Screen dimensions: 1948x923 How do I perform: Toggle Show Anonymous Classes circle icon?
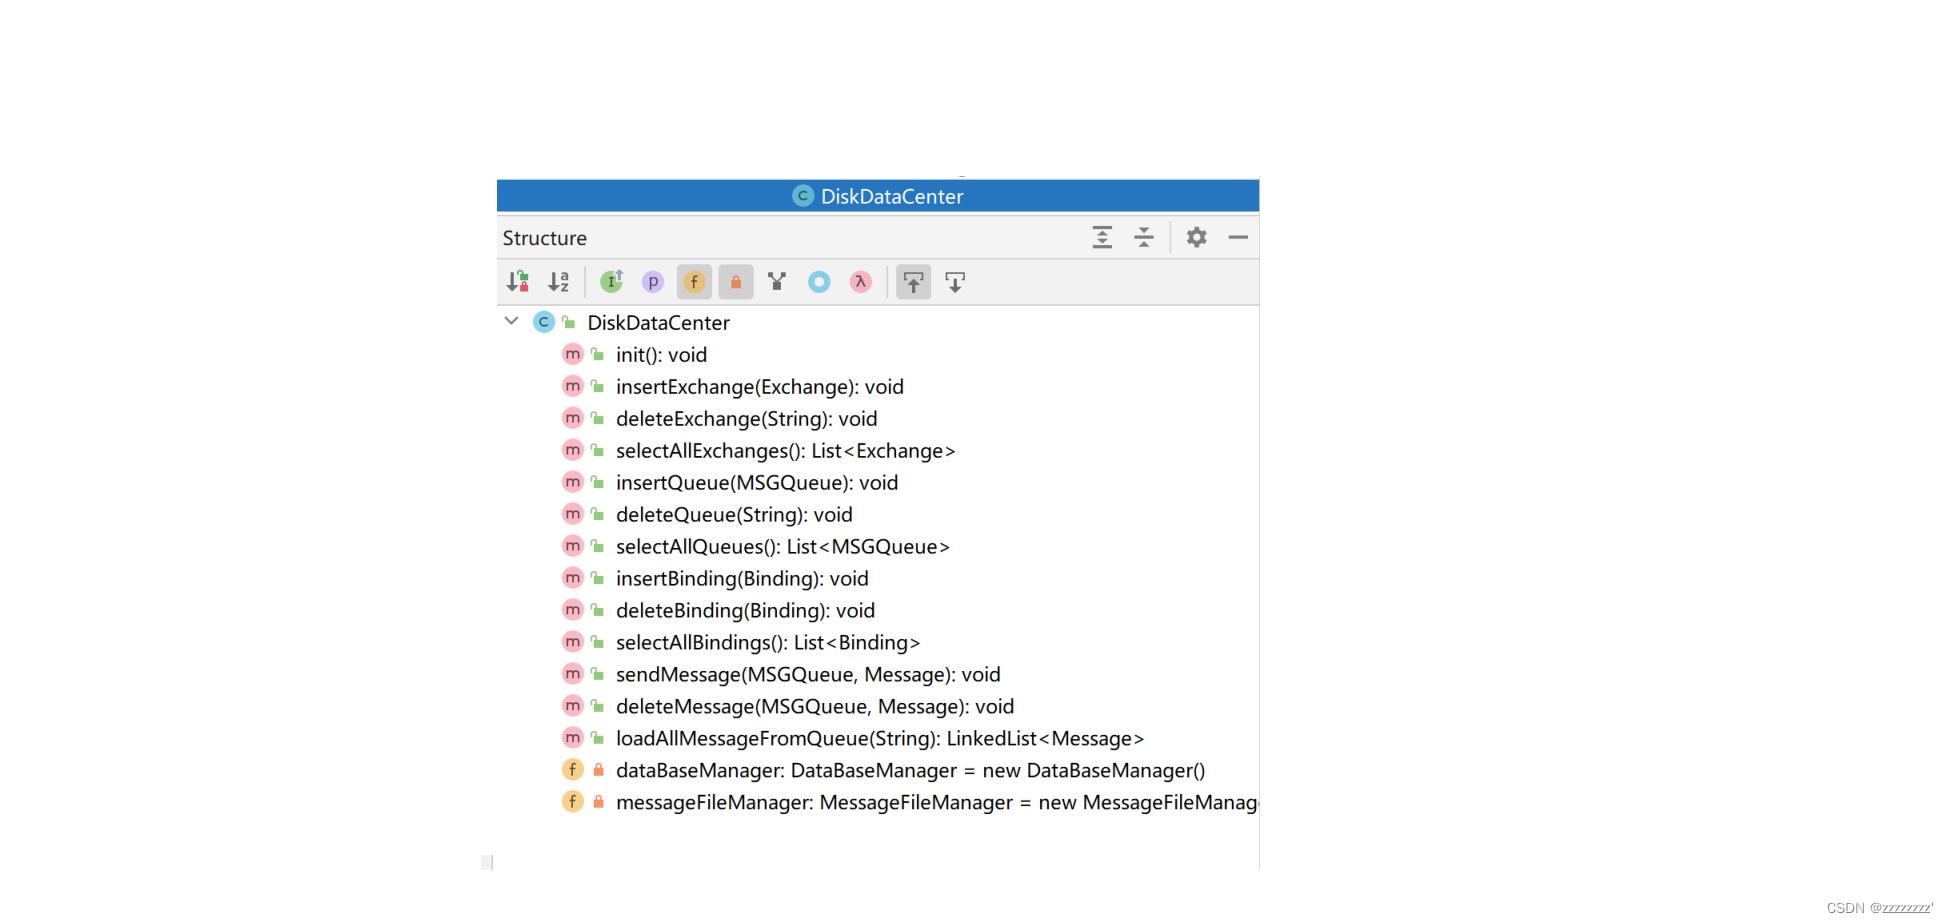[x=819, y=282]
